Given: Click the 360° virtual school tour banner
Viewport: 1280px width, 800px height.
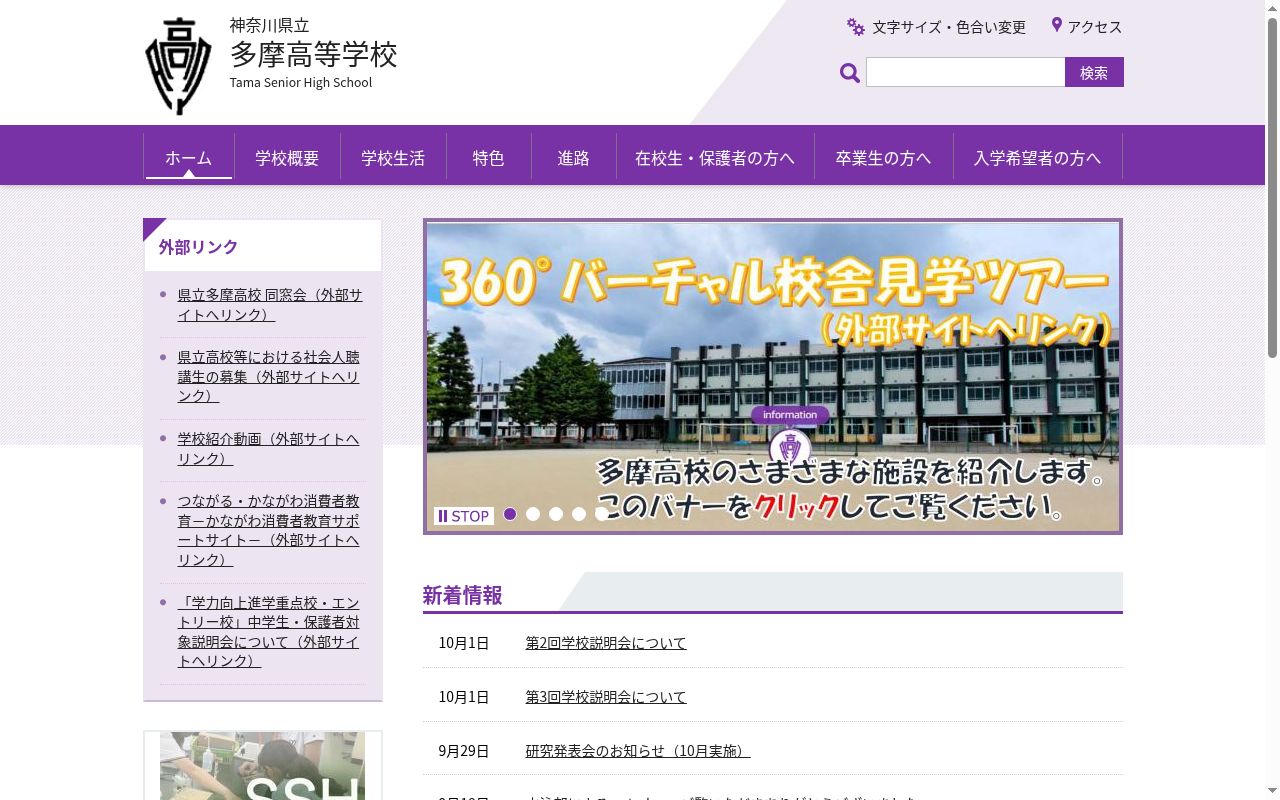Looking at the screenshot, I should (773, 376).
